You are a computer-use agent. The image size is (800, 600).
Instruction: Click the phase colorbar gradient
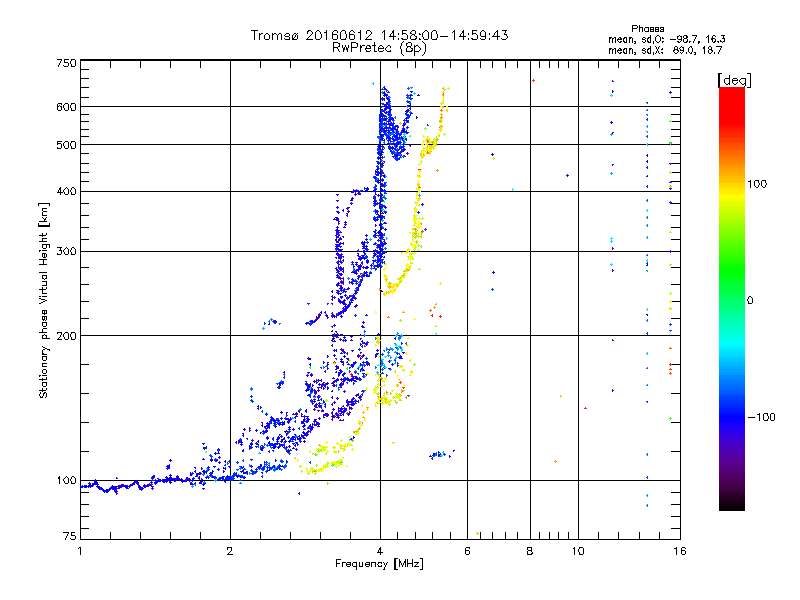[732, 299]
